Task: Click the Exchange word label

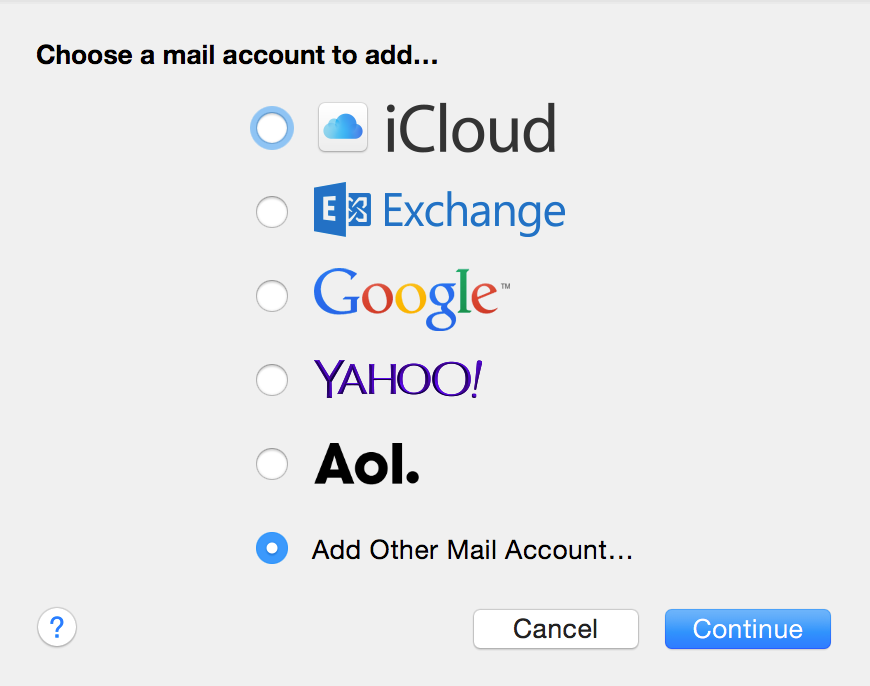Action: click(474, 212)
